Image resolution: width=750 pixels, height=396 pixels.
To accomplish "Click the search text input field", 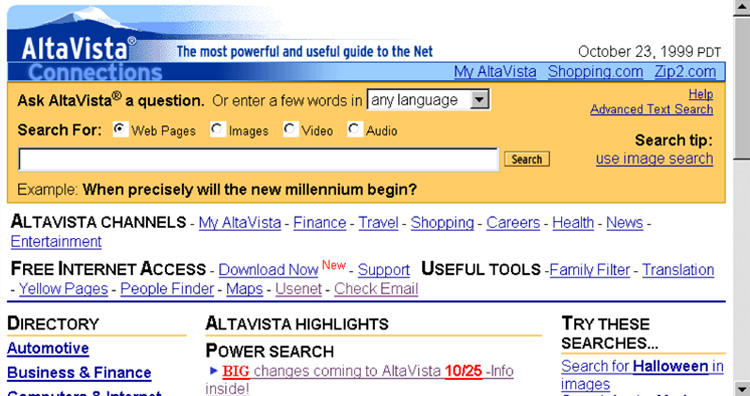I will click(x=258, y=159).
